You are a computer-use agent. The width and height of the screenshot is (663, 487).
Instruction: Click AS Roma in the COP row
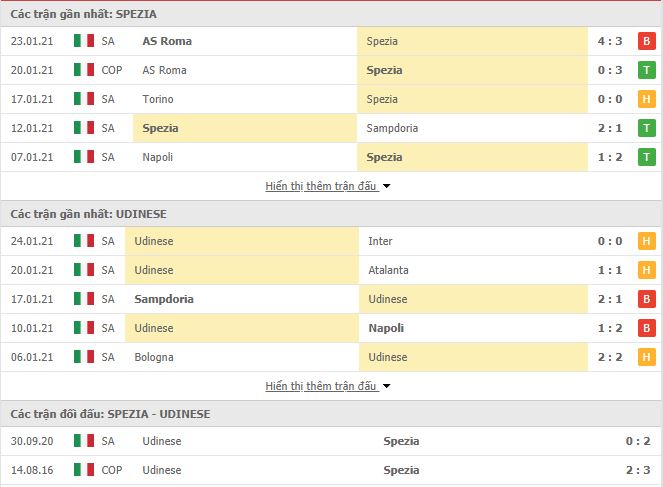pos(164,70)
